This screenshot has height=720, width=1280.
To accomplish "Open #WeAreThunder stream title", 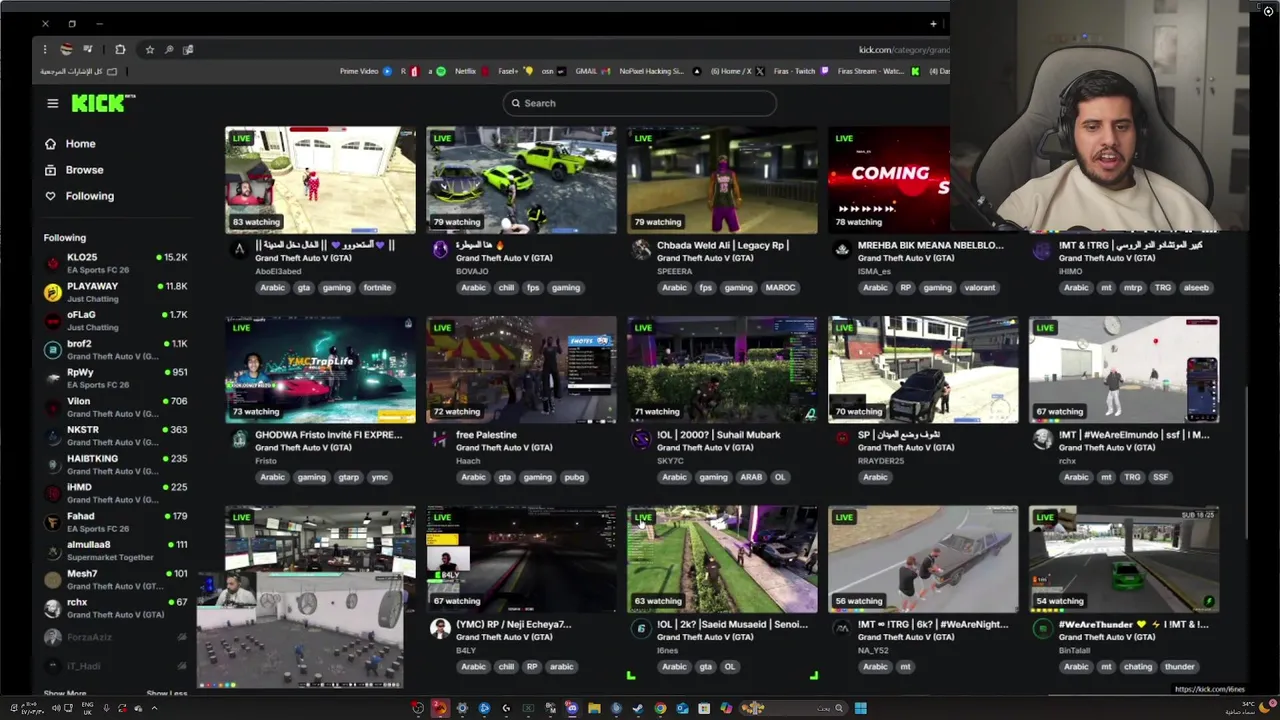I will click(1133, 624).
